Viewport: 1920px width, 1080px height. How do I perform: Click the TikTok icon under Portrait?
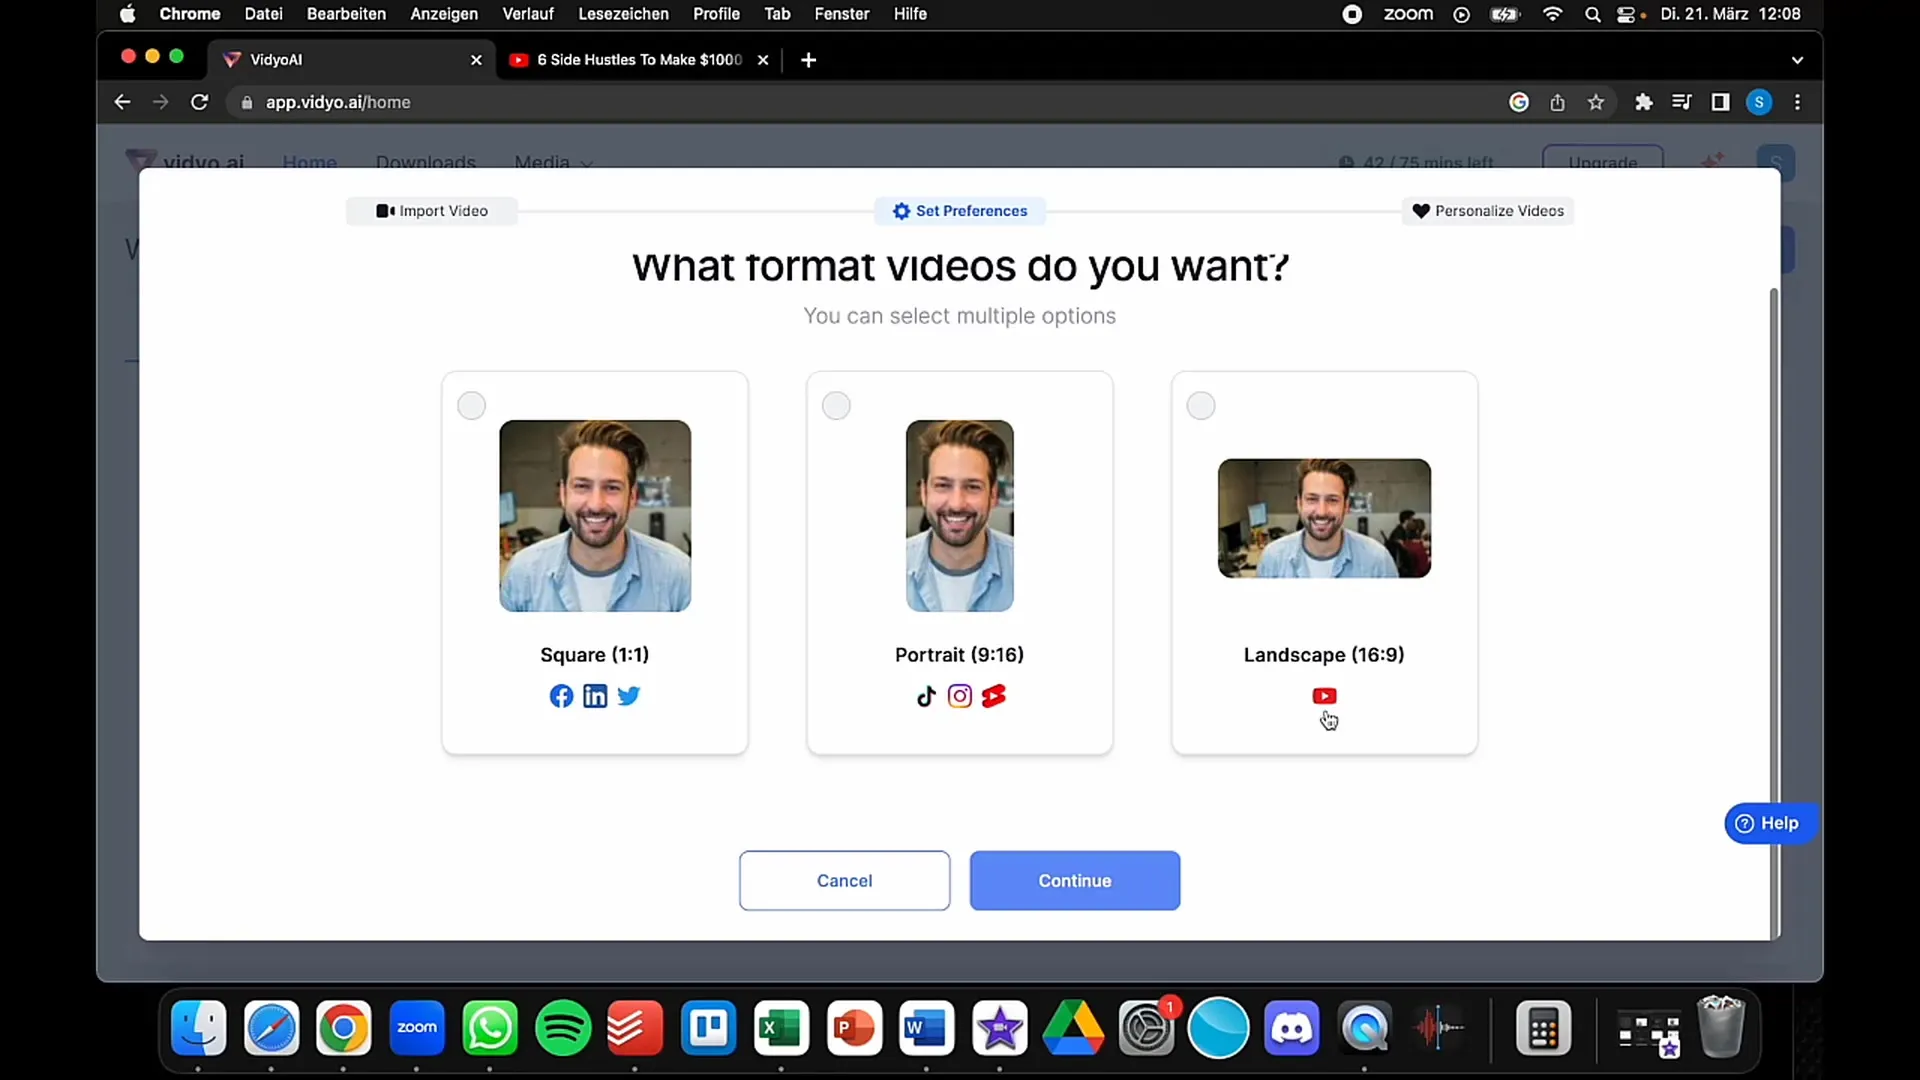[x=926, y=696]
